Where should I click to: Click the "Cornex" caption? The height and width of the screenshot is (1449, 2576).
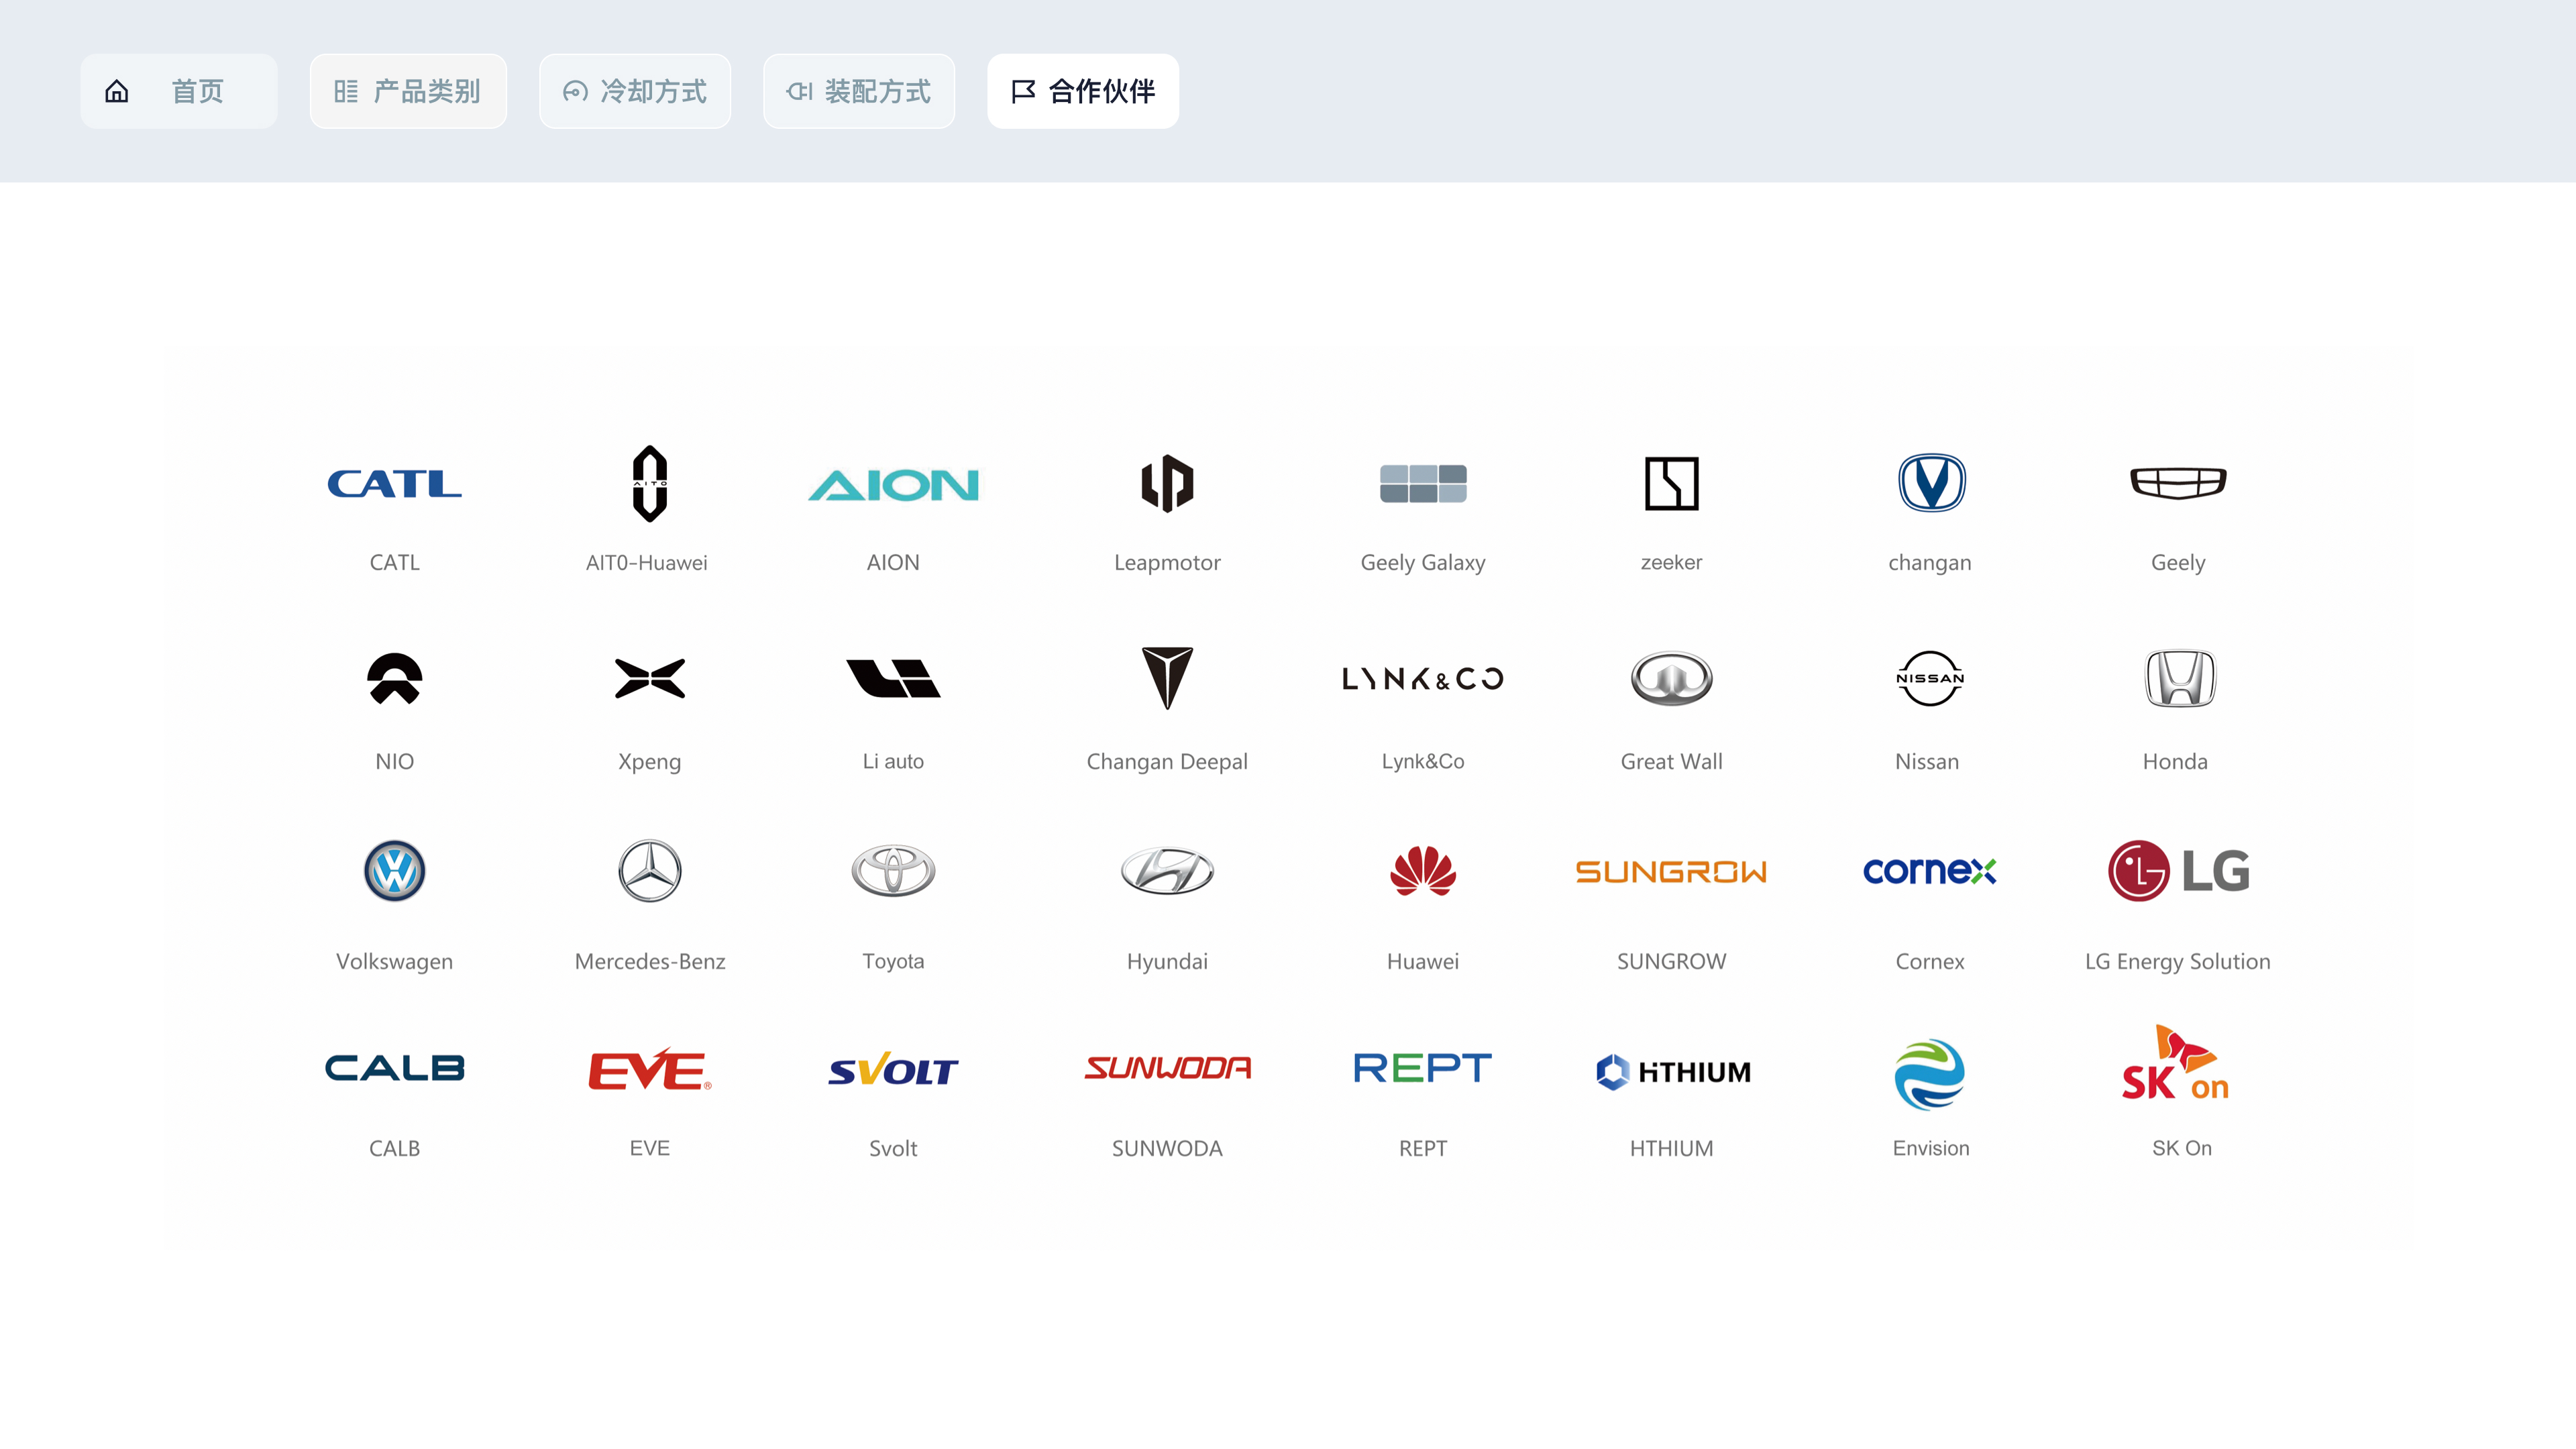pyautogui.click(x=1930, y=961)
